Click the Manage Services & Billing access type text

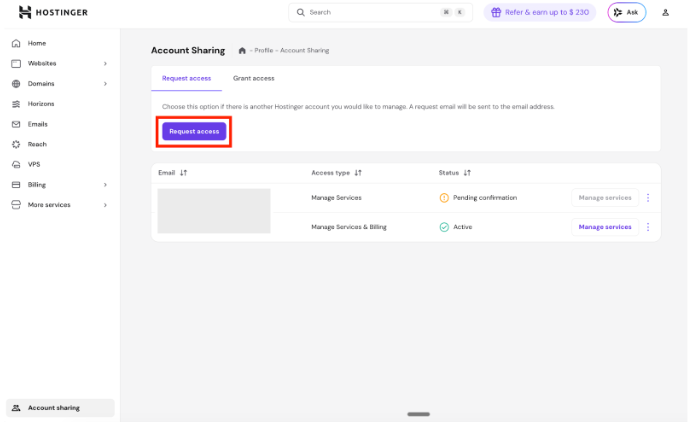click(349, 227)
